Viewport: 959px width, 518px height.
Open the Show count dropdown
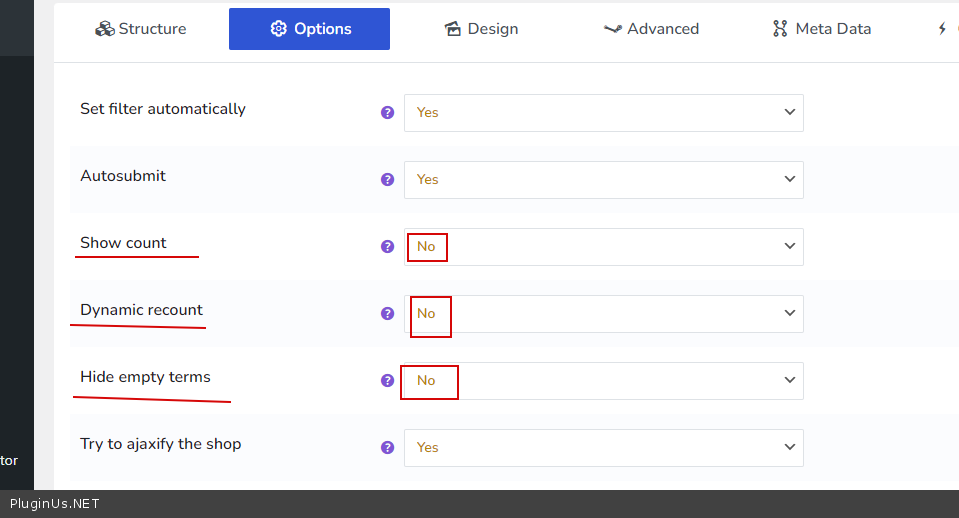tap(603, 247)
